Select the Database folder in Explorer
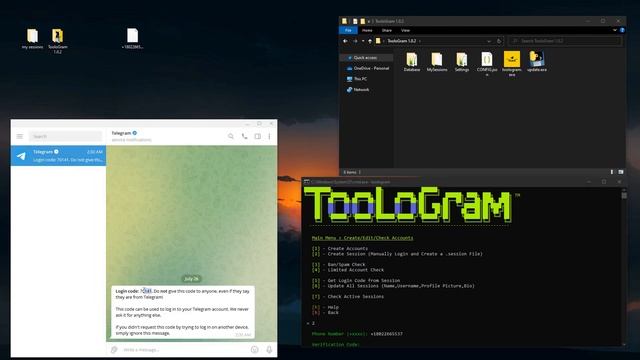The image size is (640, 360). pos(412,62)
